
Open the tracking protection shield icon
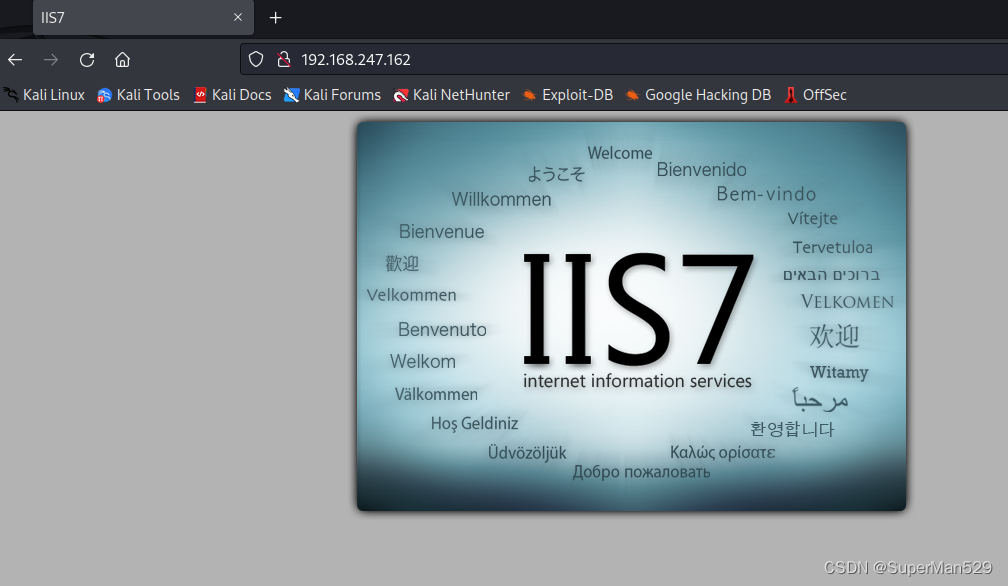coord(256,59)
